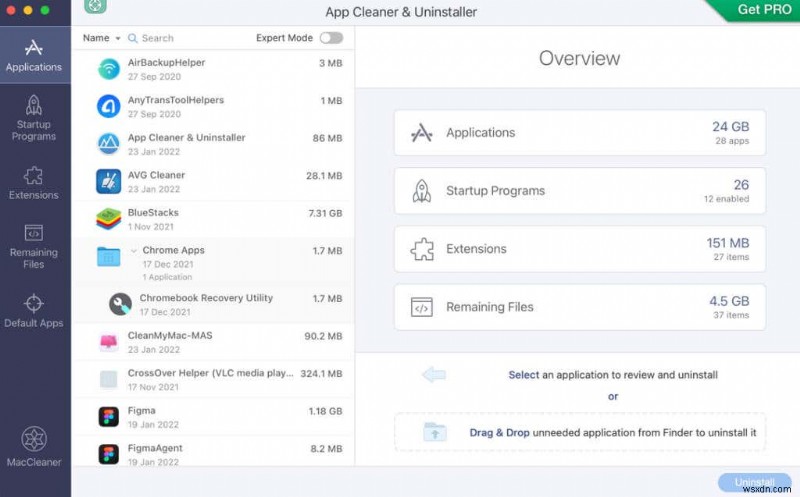The height and width of the screenshot is (497, 800).
Task: Click the Figma app icon
Action: tap(109, 416)
